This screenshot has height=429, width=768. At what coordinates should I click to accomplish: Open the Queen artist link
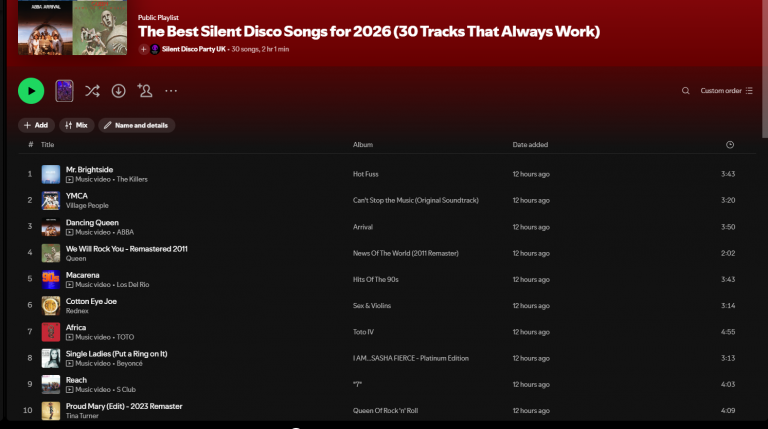pos(76,259)
